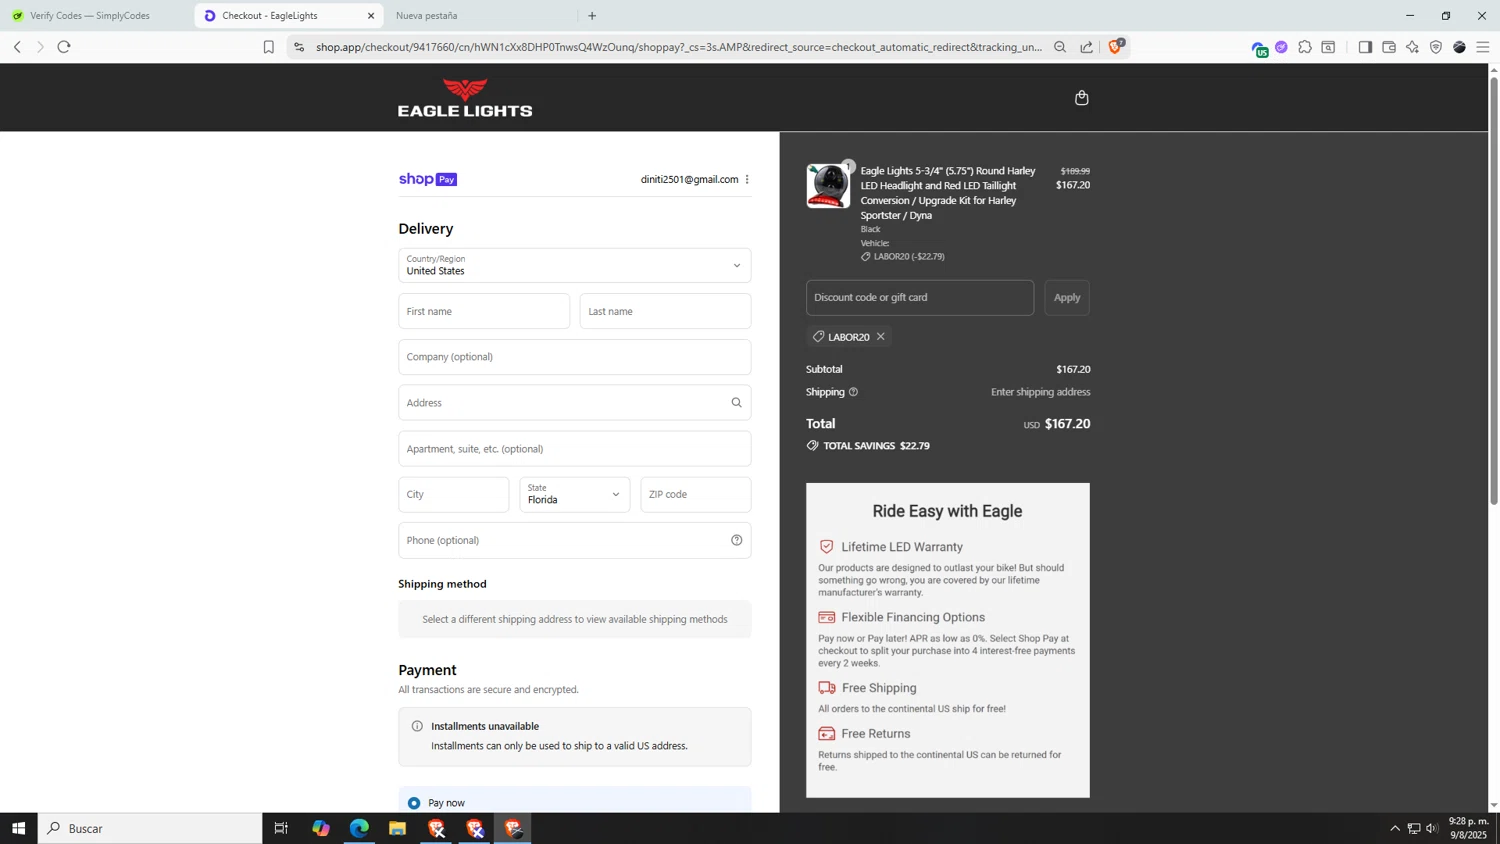This screenshot has width=1500, height=844.
Task: Click the taskbar Buscar search box
Action: pyautogui.click(x=150, y=828)
